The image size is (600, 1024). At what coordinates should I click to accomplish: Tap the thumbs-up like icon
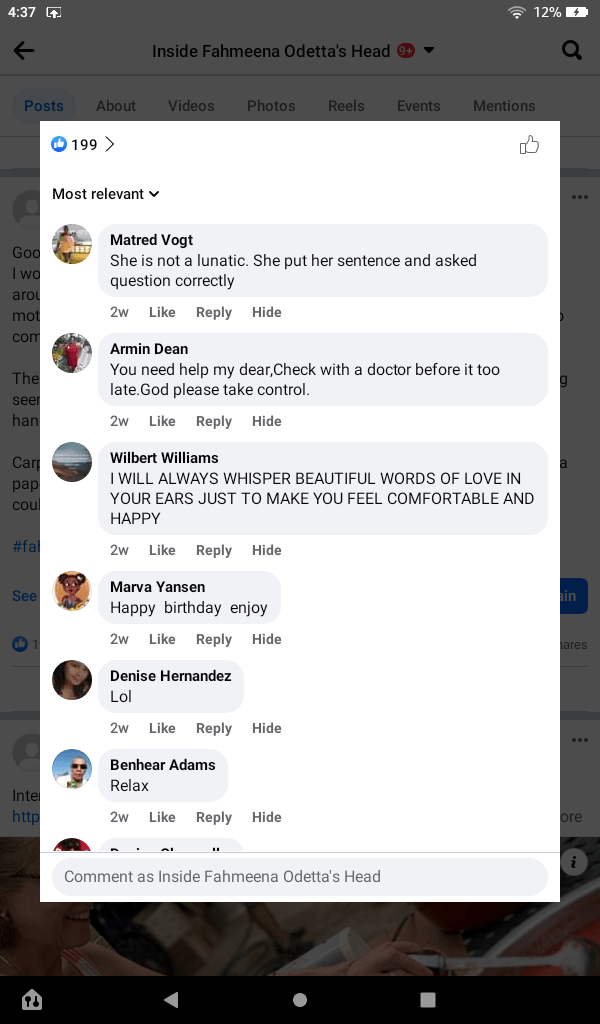click(529, 146)
